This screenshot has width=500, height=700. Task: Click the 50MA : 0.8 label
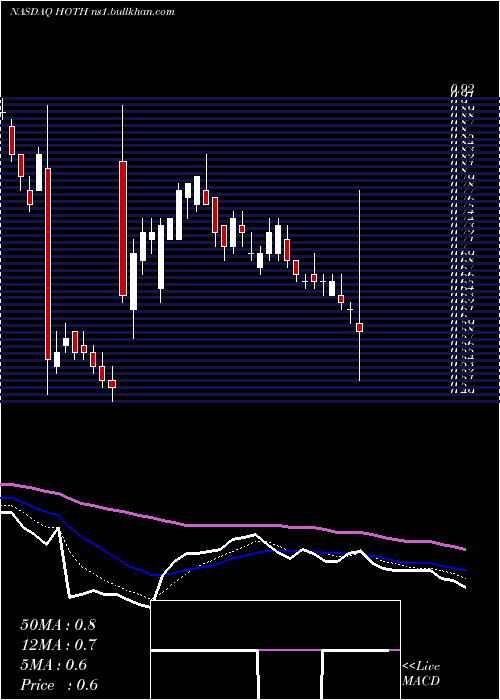point(58,625)
